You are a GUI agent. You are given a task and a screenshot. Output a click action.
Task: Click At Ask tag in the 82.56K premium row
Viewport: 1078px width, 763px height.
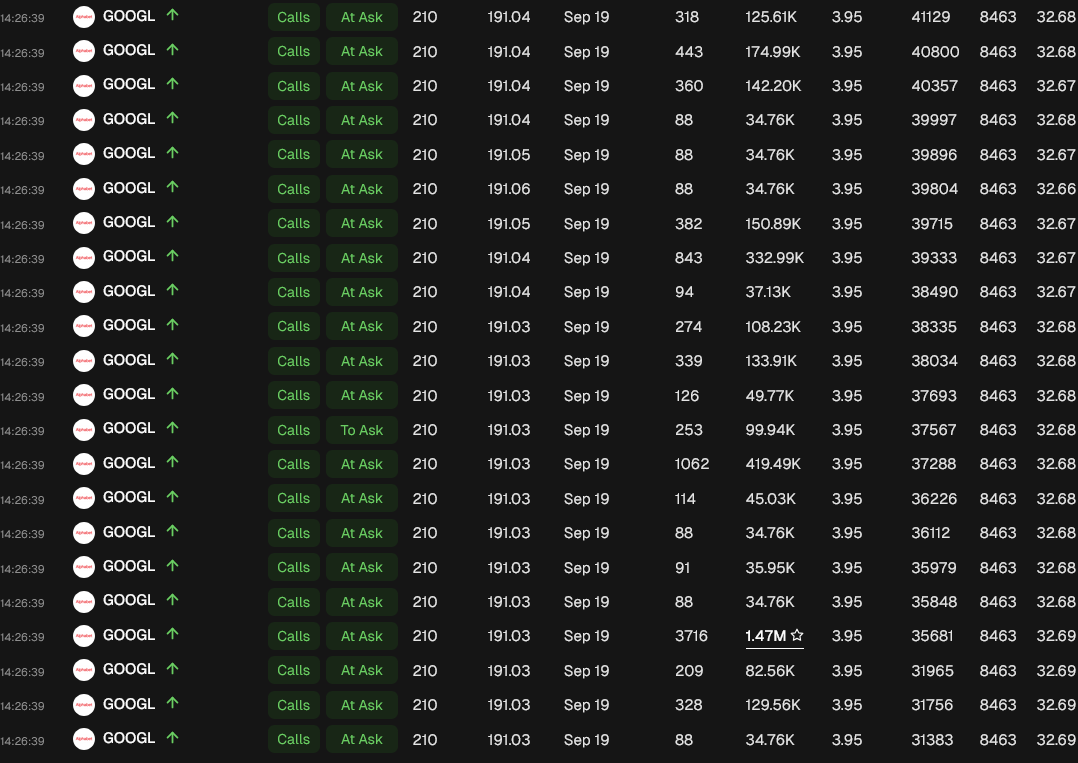pos(362,670)
